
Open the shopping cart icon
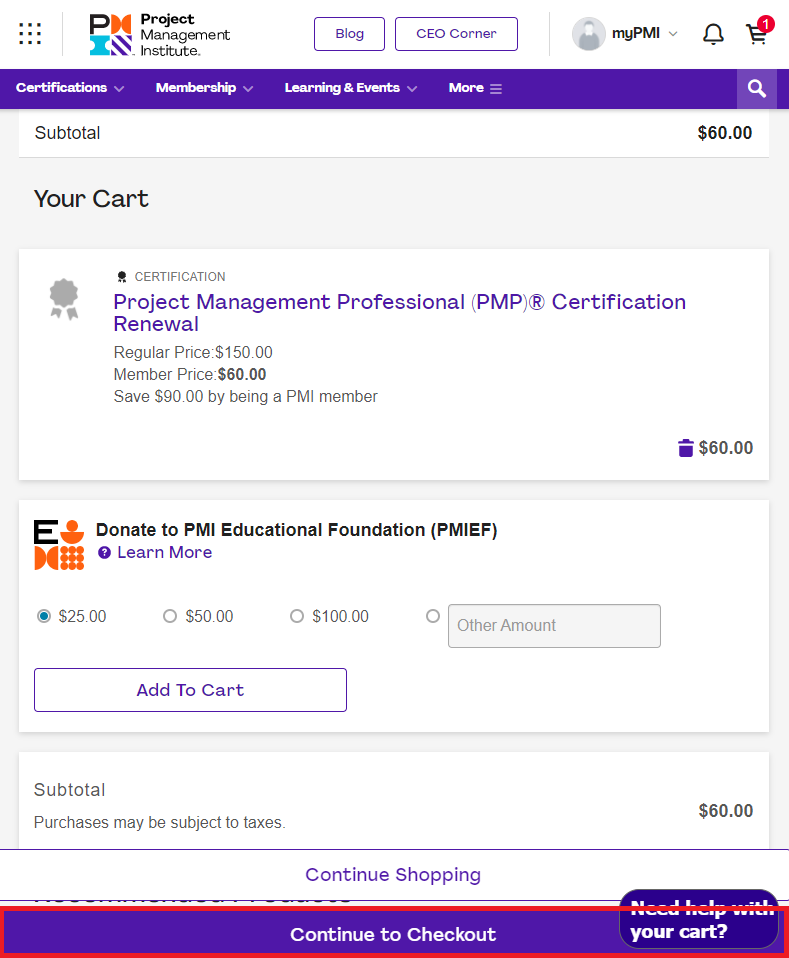758,34
